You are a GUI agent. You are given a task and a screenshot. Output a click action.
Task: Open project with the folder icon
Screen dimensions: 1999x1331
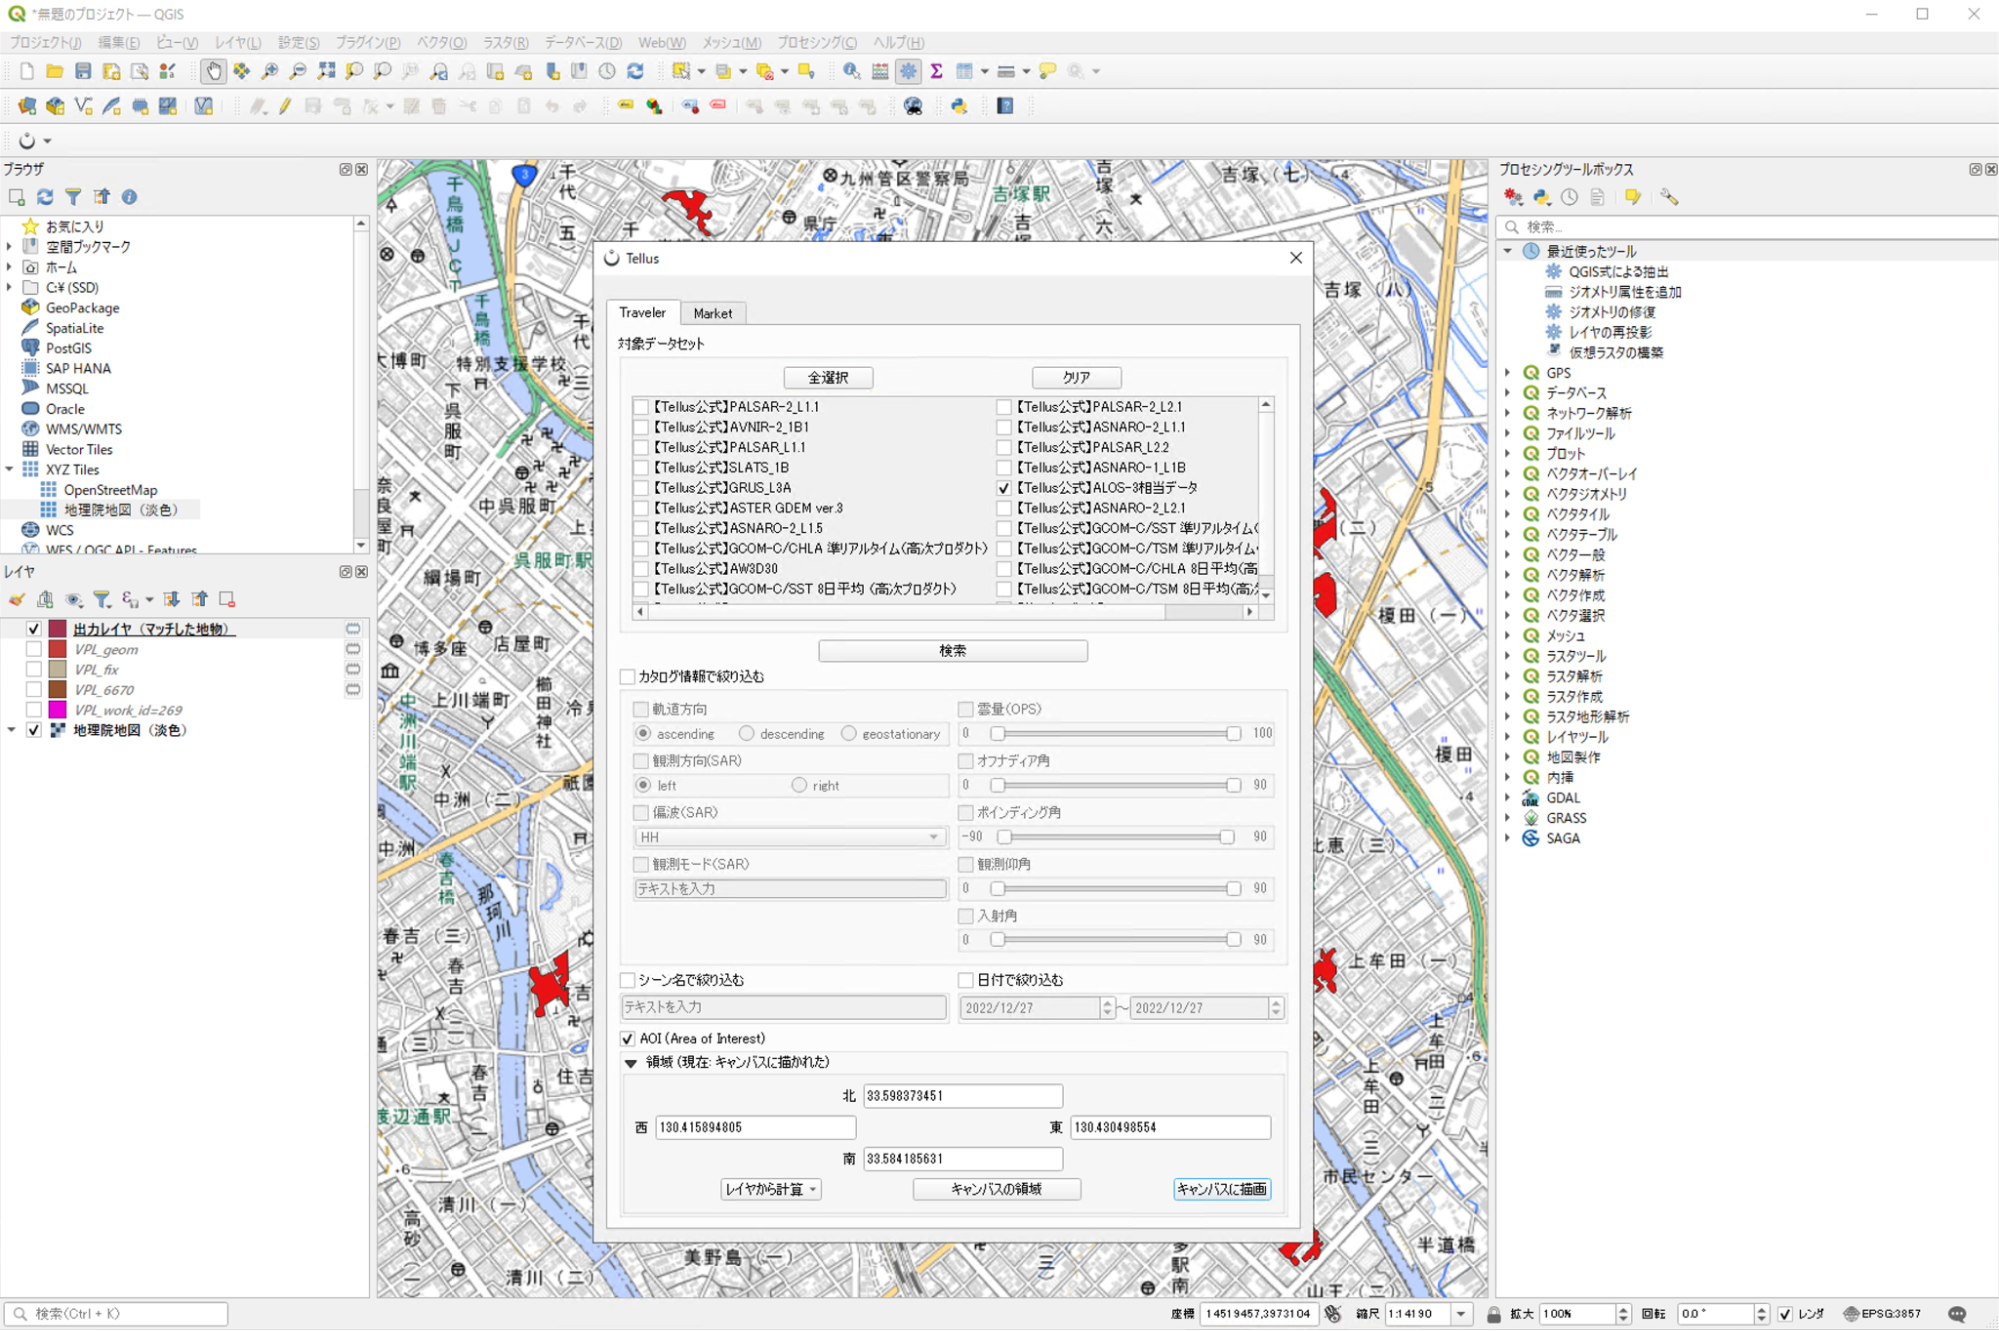click(x=55, y=71)
